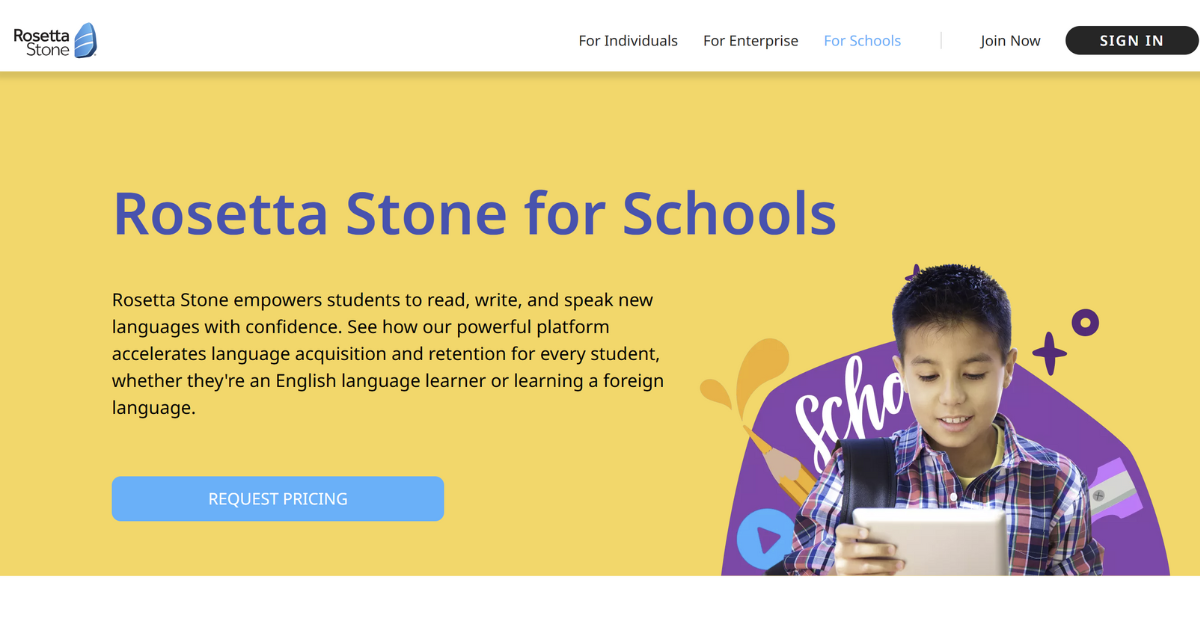Click the REQUEST PRICING button
The width and height of the screenshot is (1200, 628).
coord(278,499)
